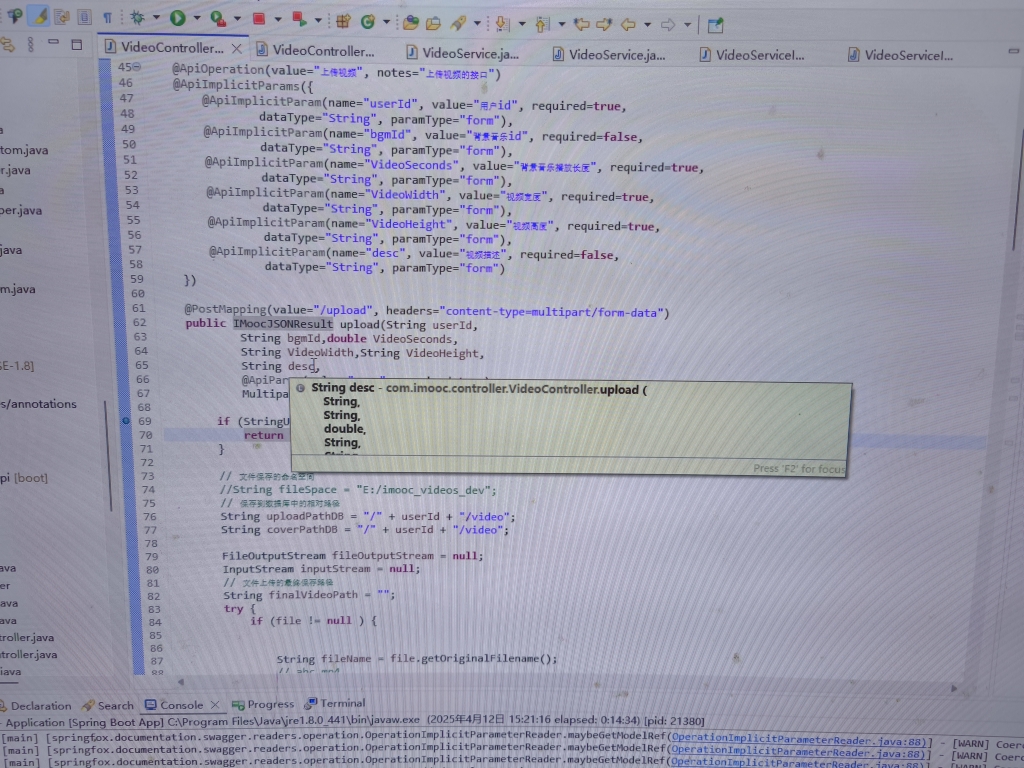This screenshot has width=1024, height=768.
Task: Select the 'pi [boot]' project in the explorer
Action: (24, 477)
